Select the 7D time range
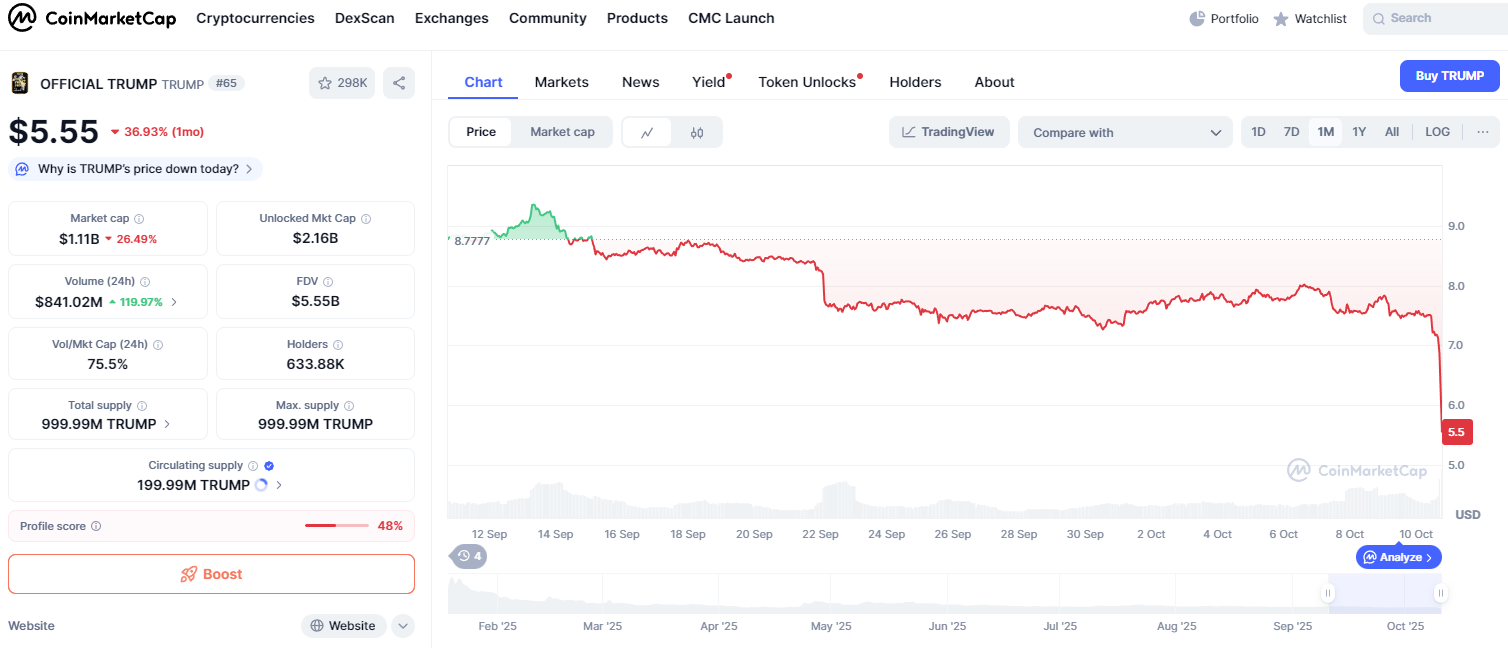The height and width of the screenshot is (648, 1508). tap(1291, 132)
